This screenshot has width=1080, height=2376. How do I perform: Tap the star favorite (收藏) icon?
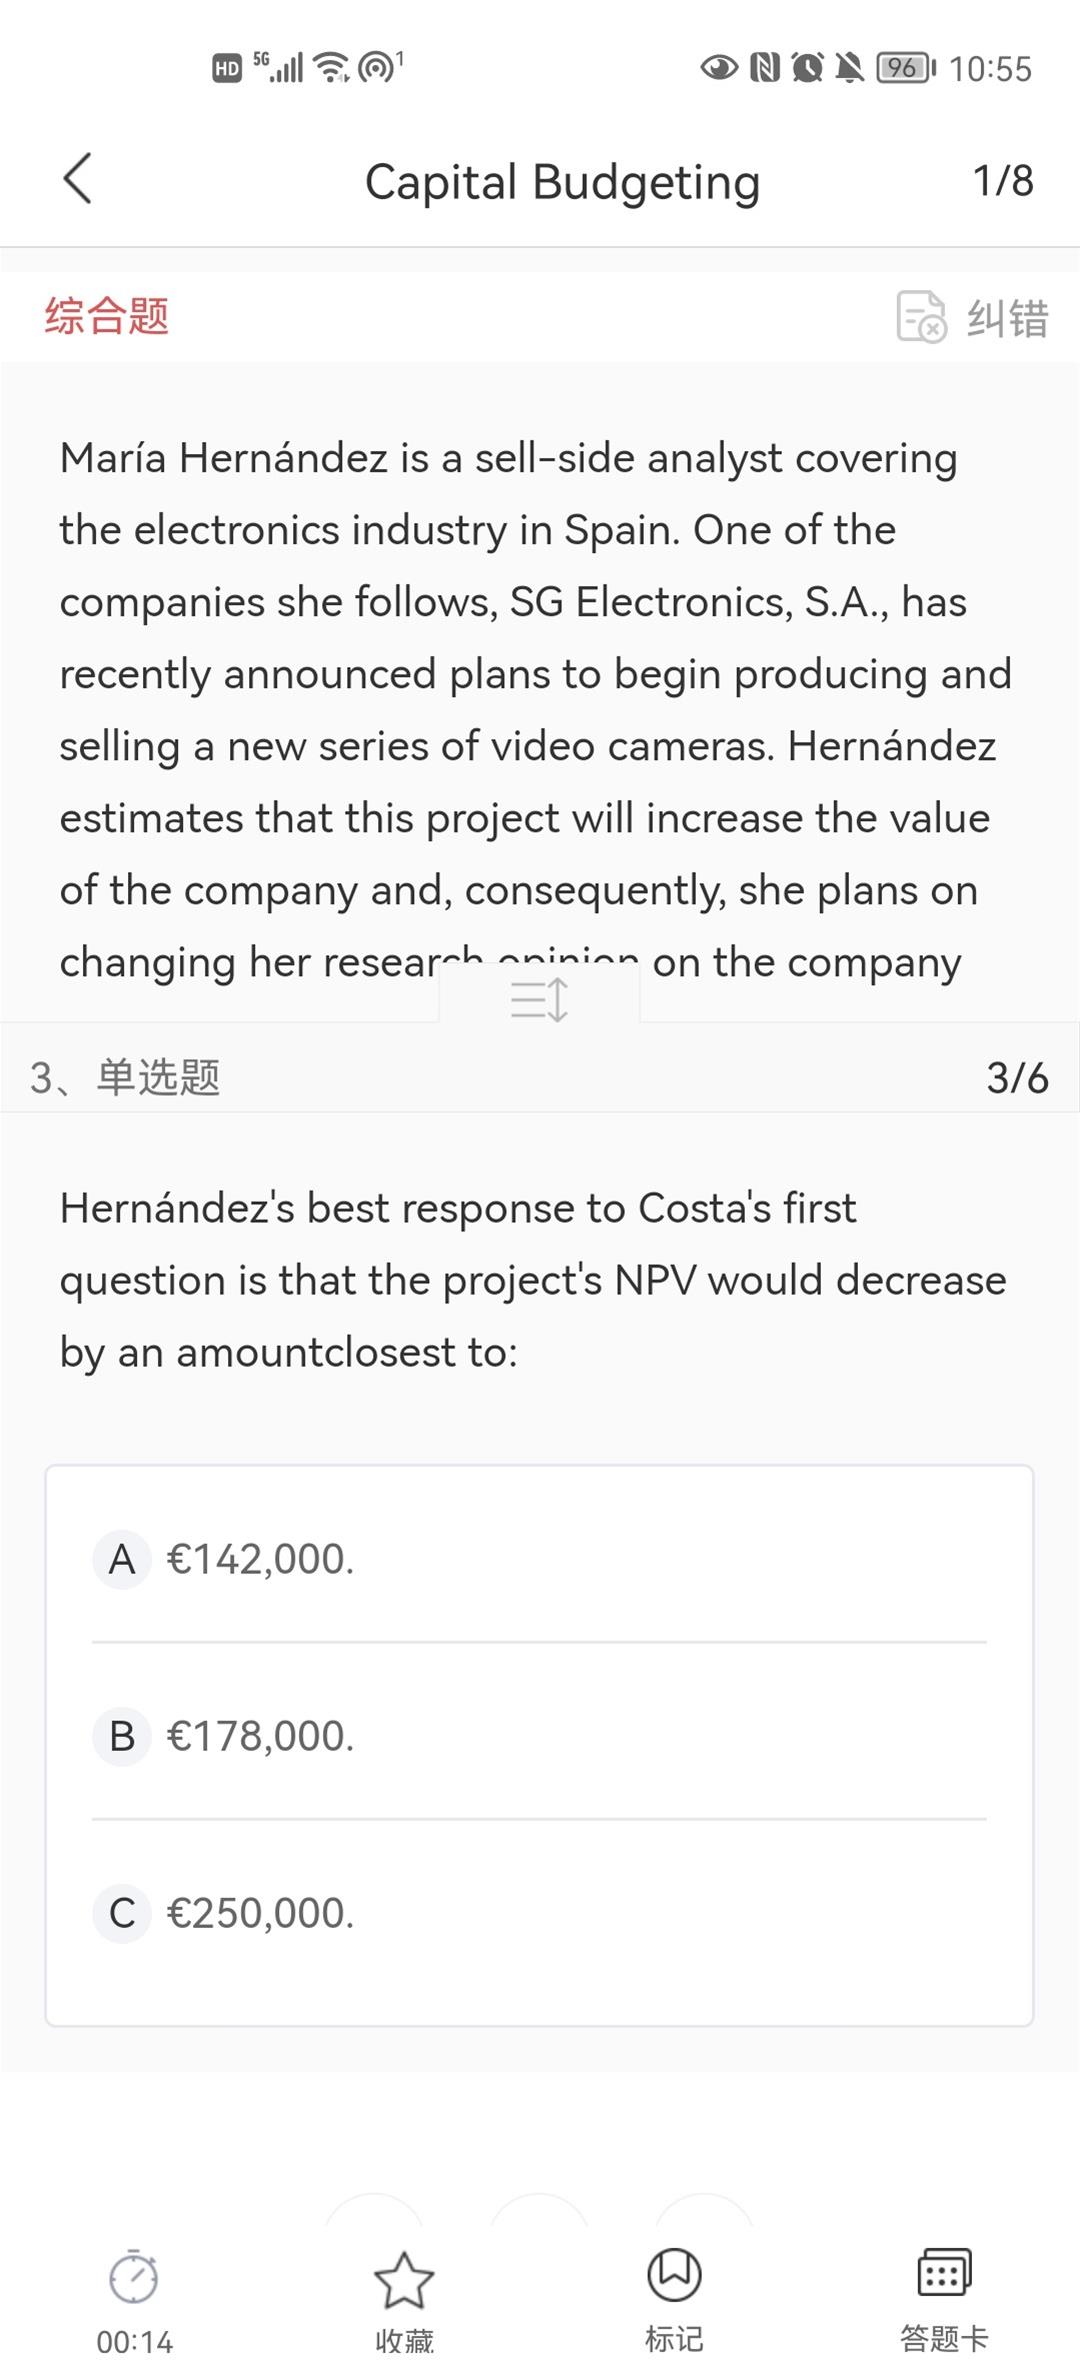[404, 2280]
